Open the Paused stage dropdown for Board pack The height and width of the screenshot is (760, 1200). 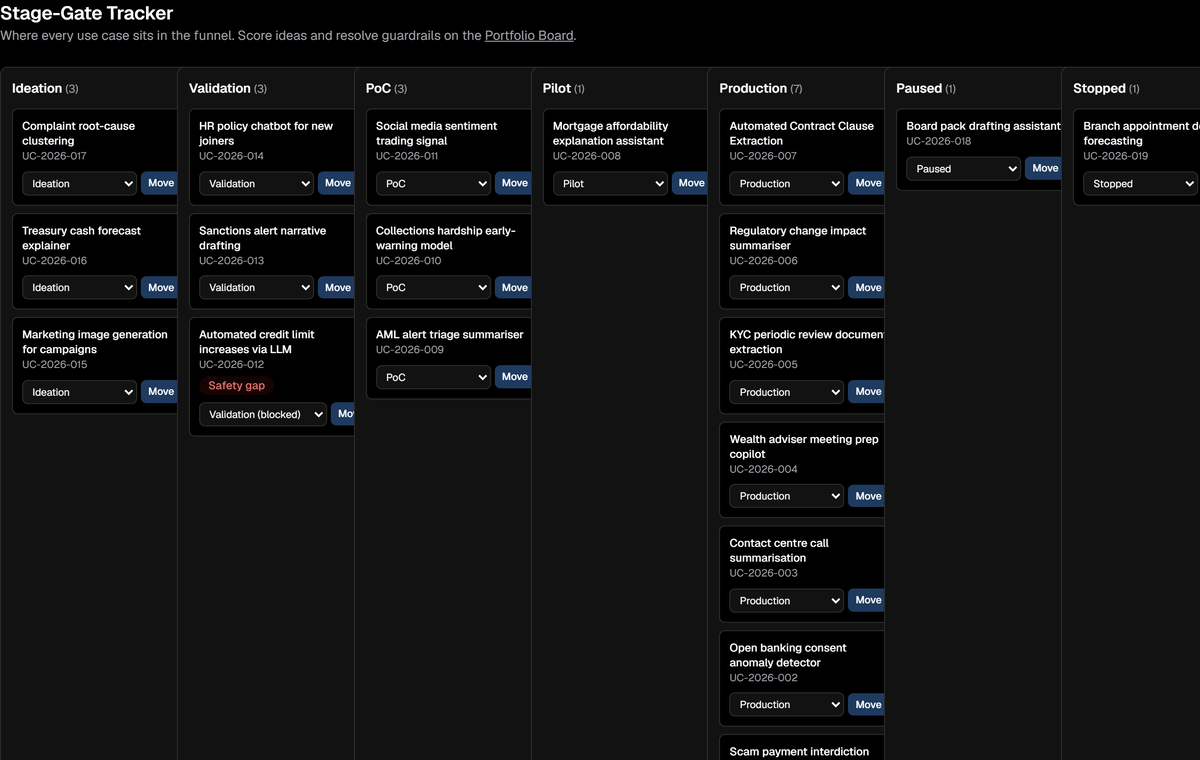(x=964, y=169)
